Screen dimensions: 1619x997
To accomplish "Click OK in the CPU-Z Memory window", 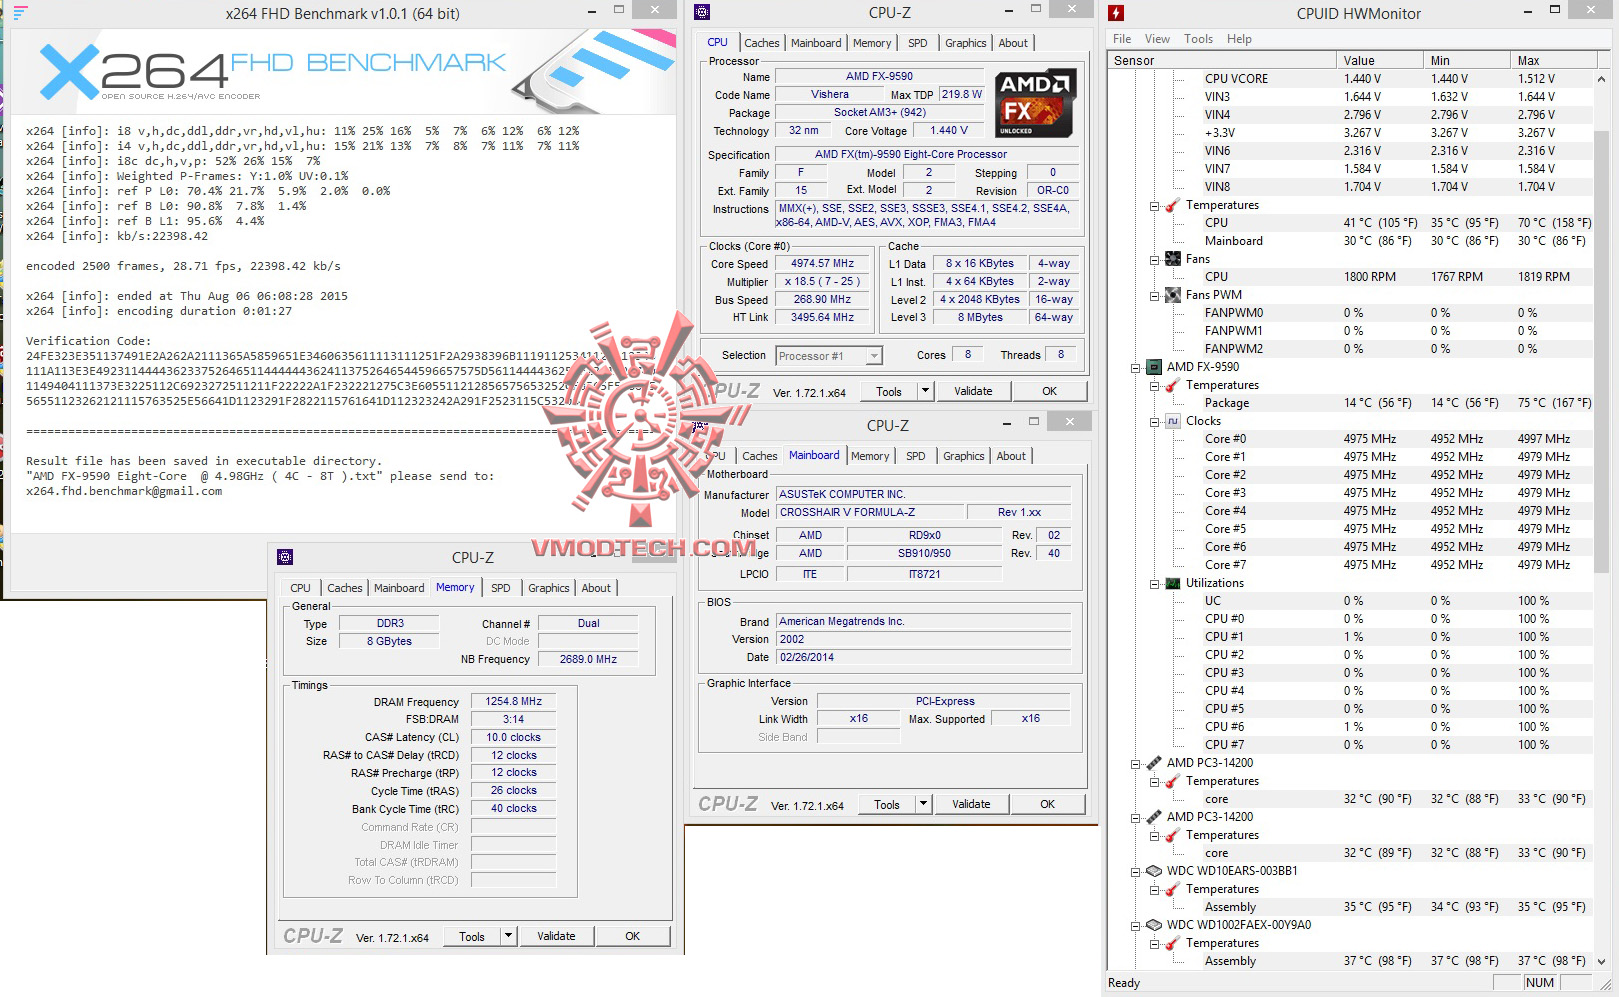I will 632,936.
